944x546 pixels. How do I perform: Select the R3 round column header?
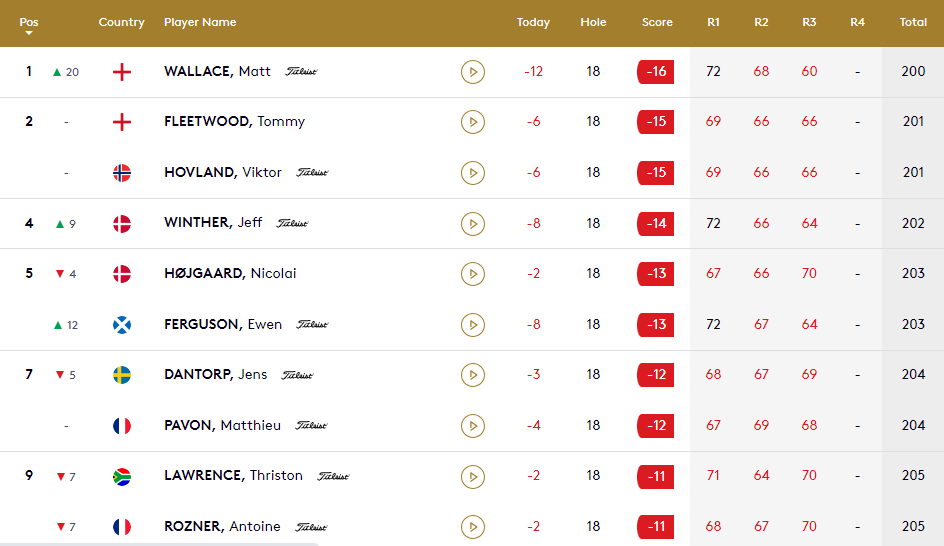tap(809, 22)
